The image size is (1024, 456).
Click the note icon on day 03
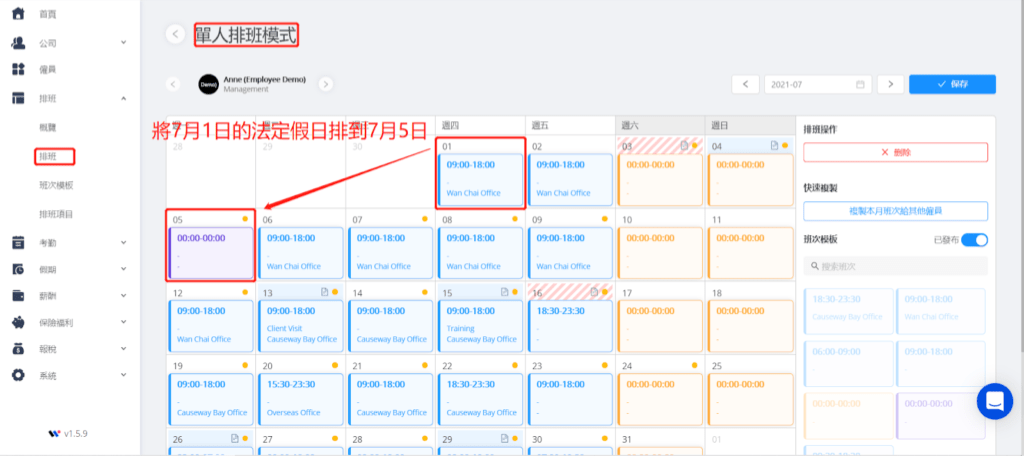coord(684,146)
